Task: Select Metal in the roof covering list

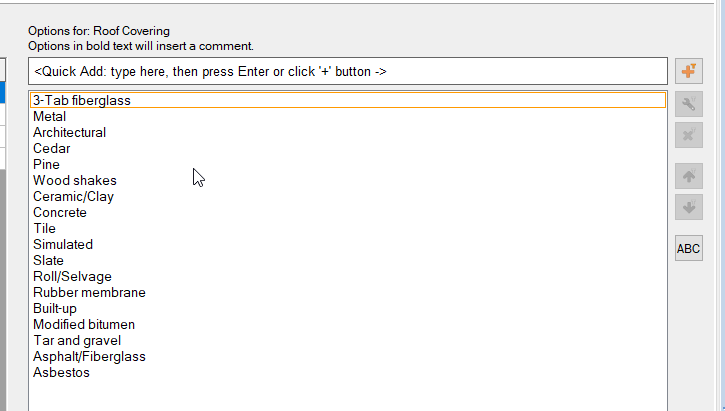Action: pyautogui.click(x=50, y=117)
